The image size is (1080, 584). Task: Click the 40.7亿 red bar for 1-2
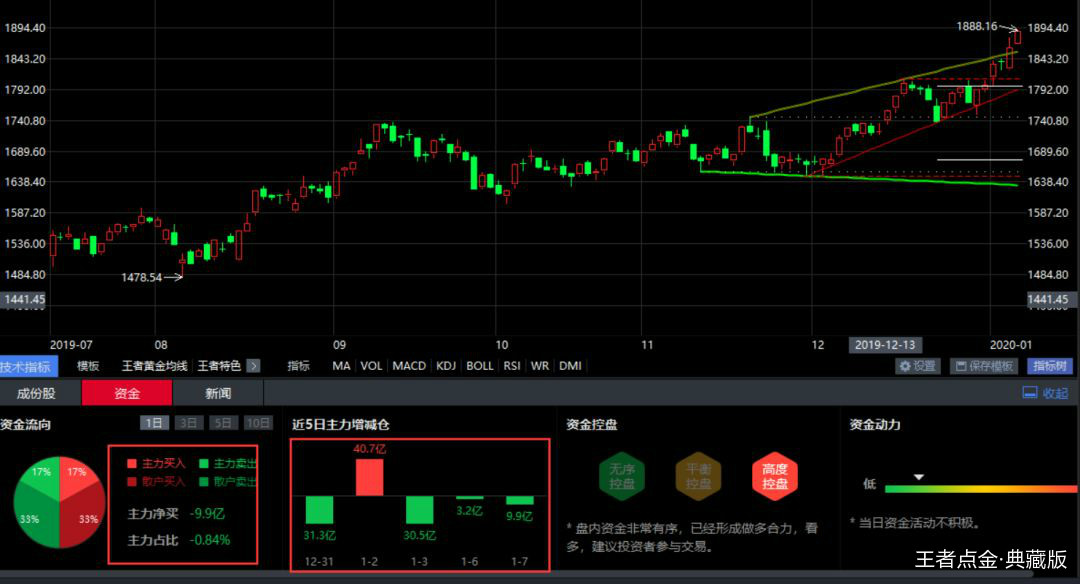pyautogui.click(x=369, y=477)
